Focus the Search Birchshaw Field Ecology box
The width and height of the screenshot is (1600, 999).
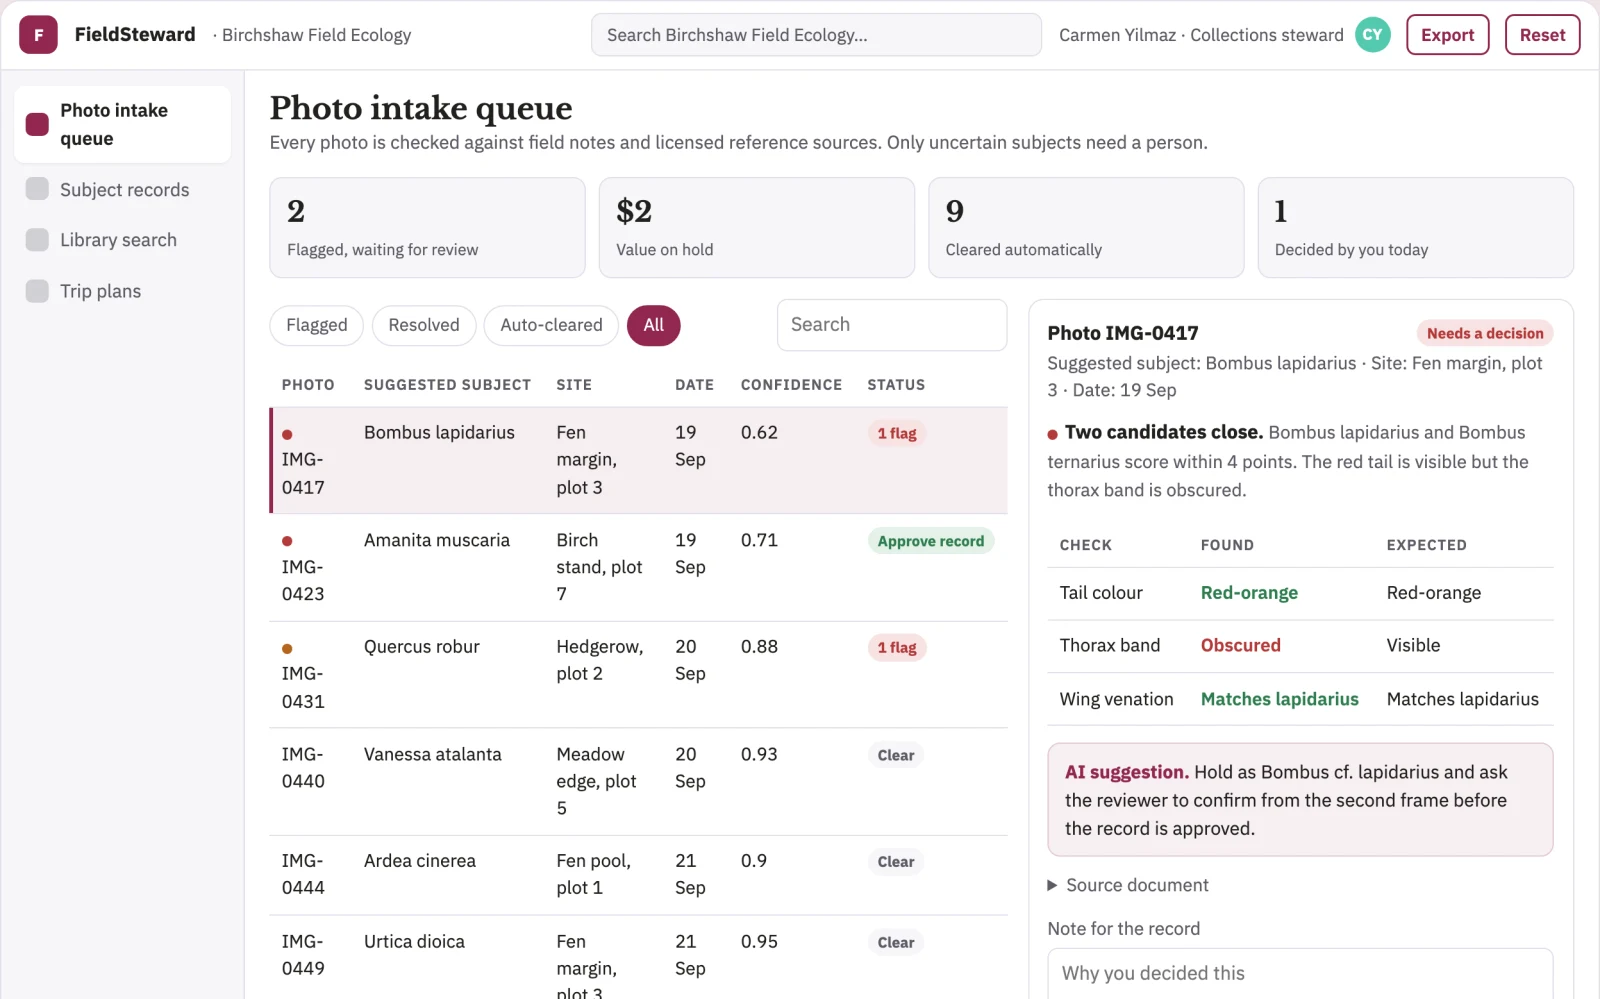816,35
